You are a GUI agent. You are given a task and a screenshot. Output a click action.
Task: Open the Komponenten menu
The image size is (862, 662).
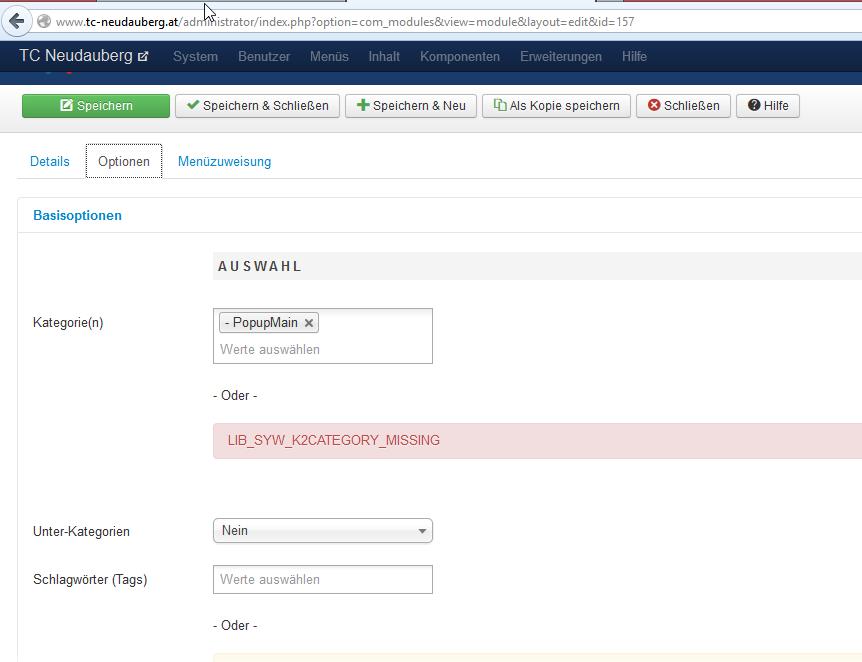tap(460, 57)
